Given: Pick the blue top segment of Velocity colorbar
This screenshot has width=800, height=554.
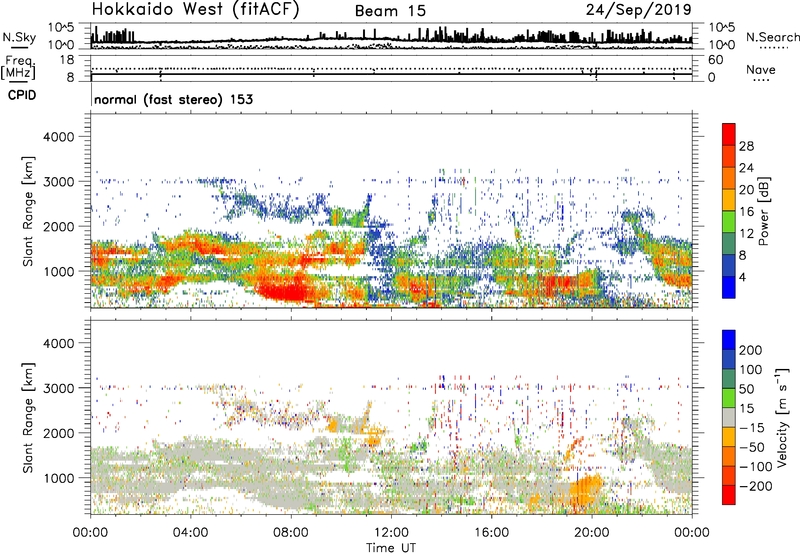Looking at the screenshot, I should 729,340.
